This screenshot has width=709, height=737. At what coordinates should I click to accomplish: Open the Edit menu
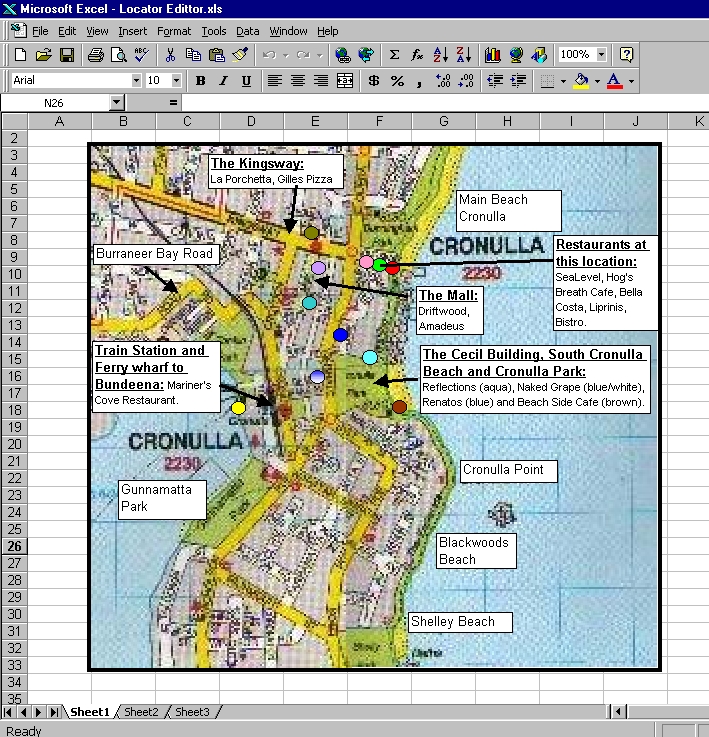67,31
